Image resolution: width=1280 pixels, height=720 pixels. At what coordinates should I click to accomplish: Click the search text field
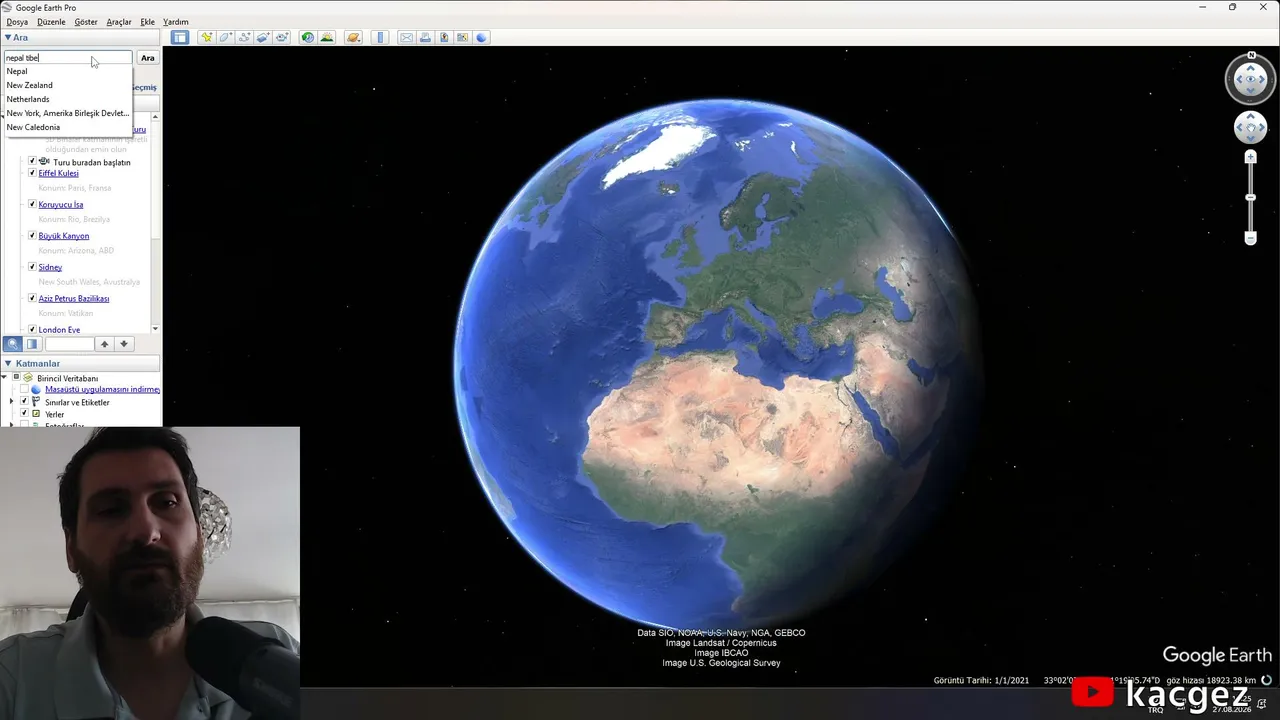(x=68, y=58)
